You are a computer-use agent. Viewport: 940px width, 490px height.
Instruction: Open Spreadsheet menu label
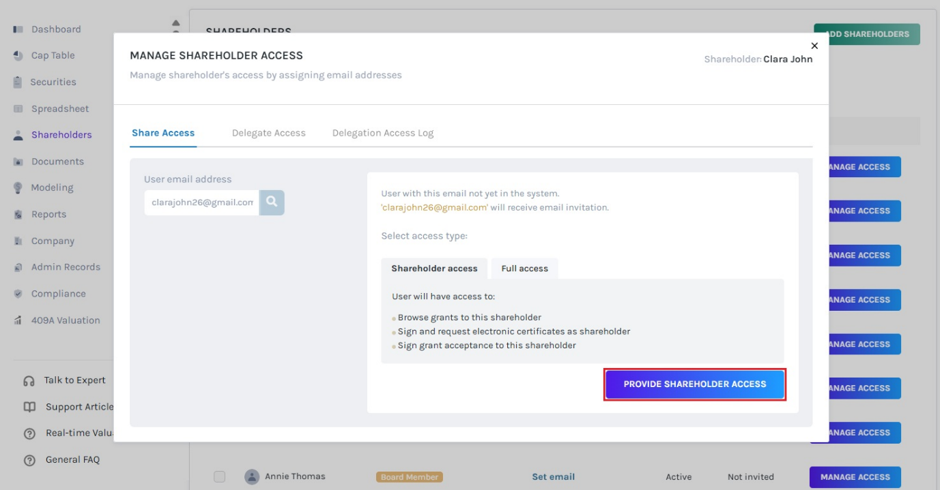(x=60, y=109)
